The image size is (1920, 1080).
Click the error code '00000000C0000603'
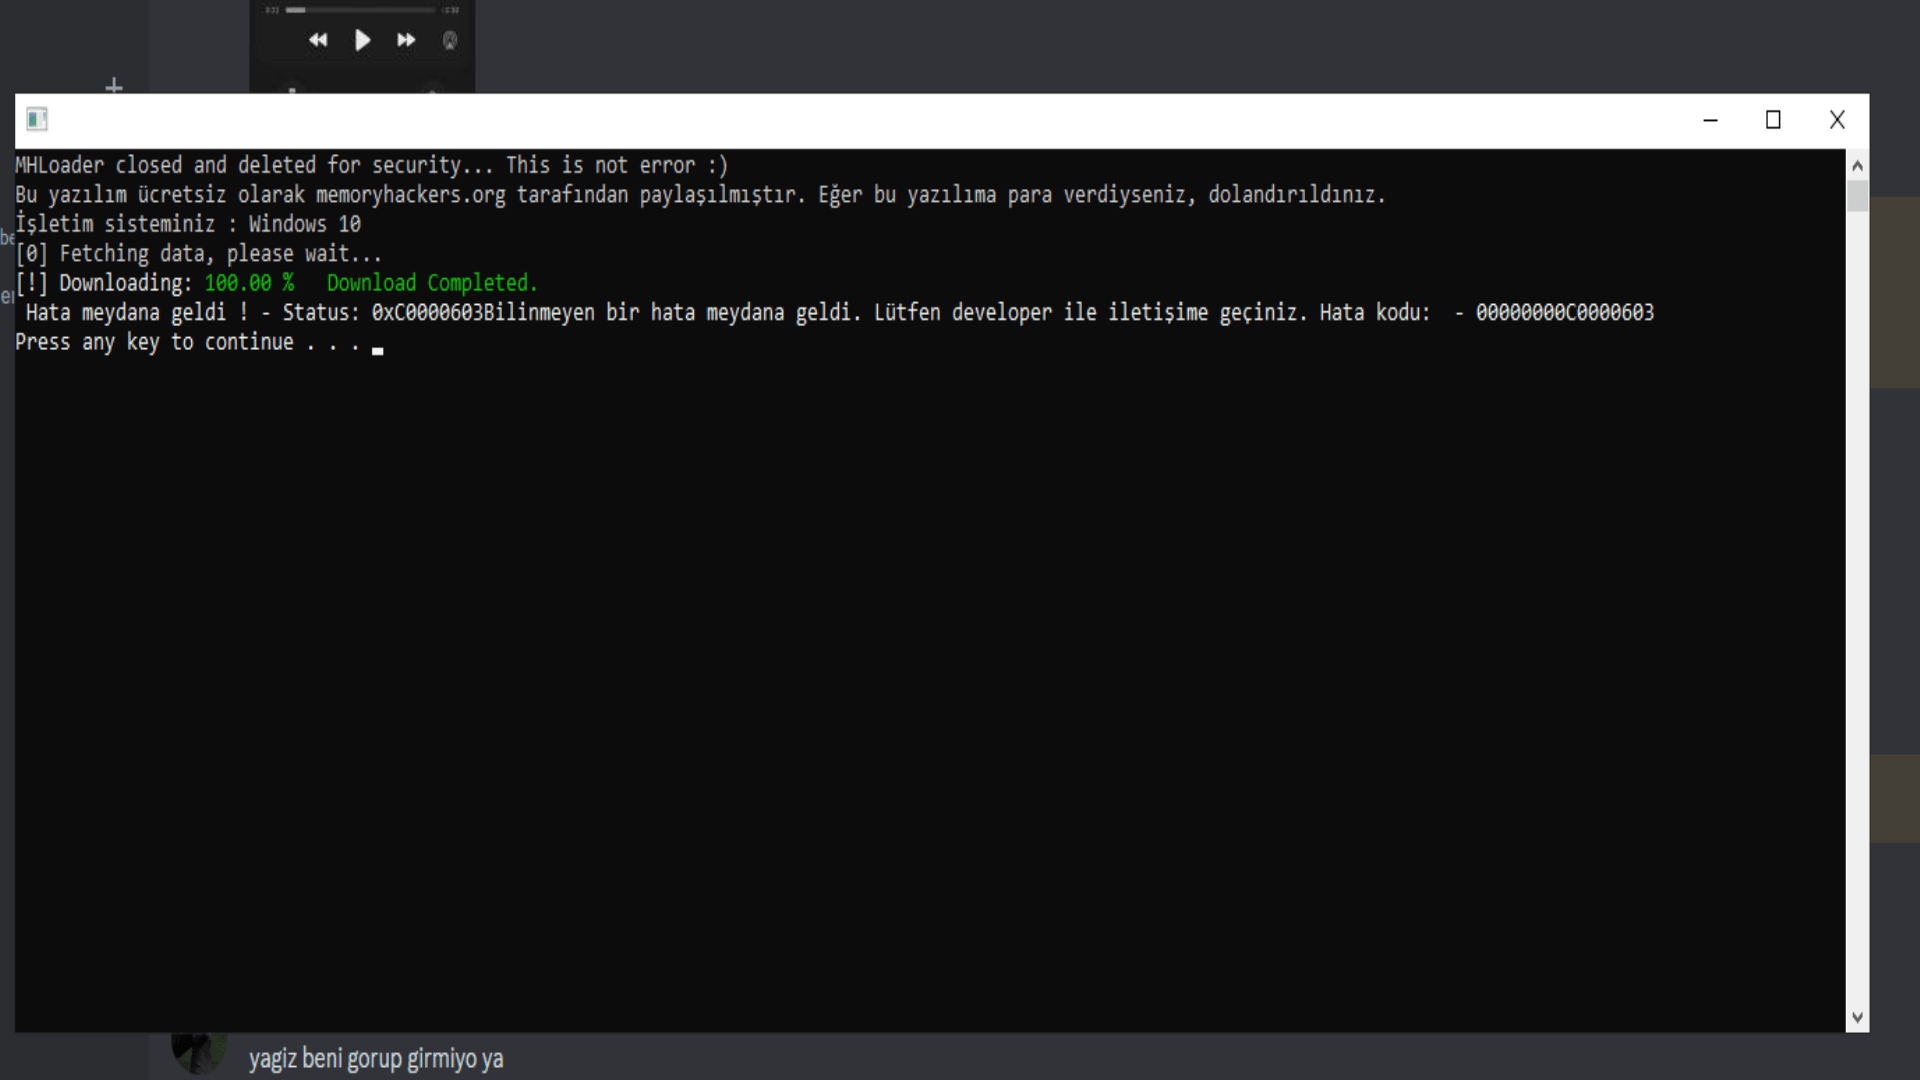1565,313
